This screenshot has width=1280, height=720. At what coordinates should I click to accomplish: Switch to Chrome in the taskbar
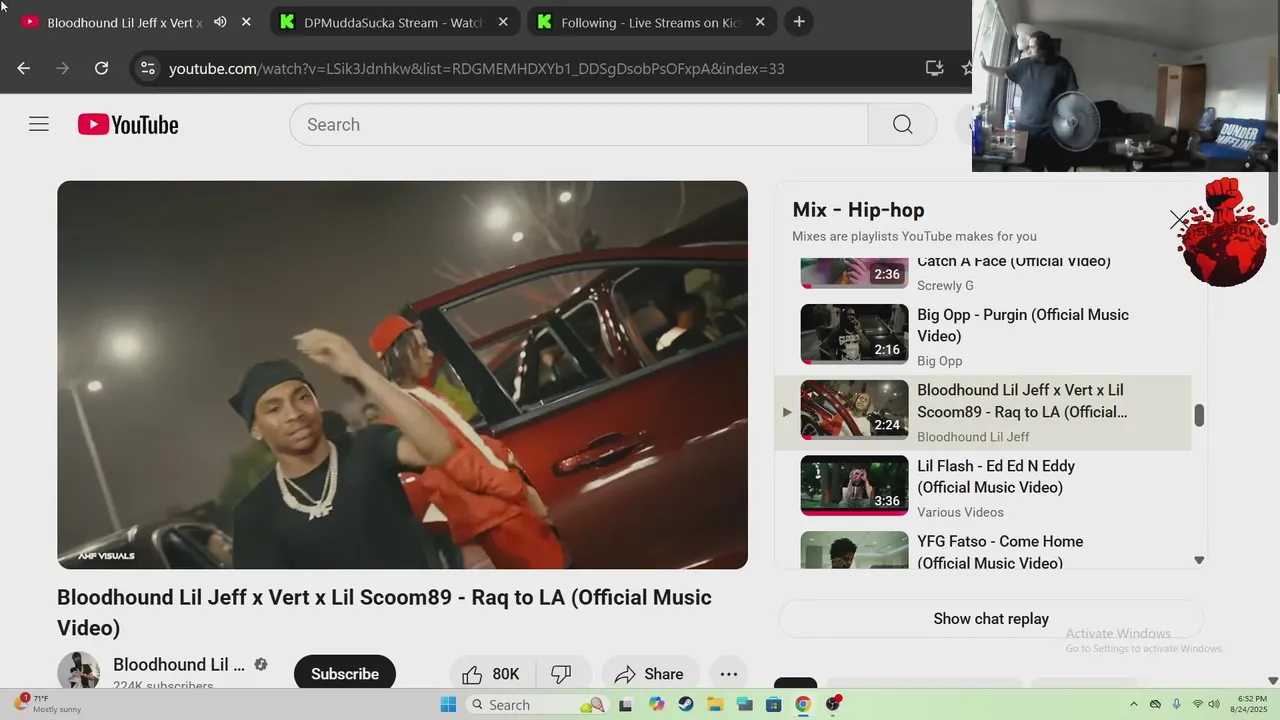pyautogui.click(x=802, y=704)
